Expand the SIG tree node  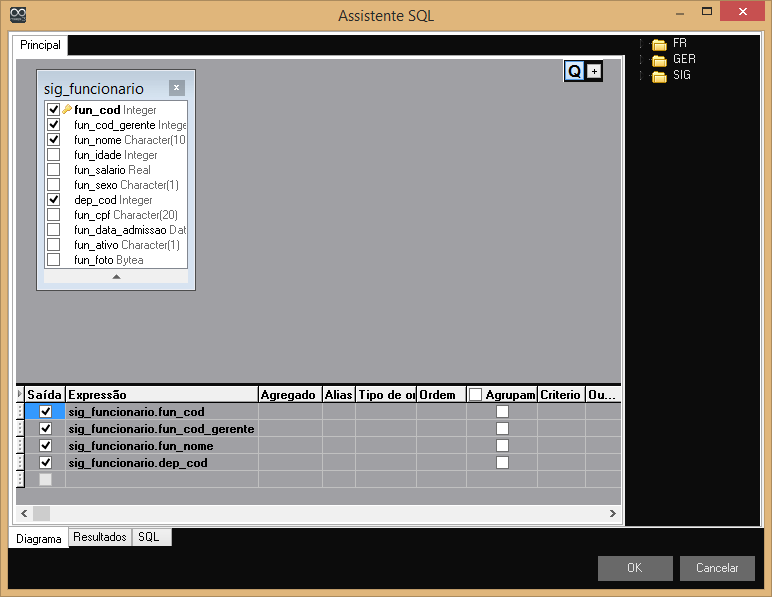coord(641,75)
